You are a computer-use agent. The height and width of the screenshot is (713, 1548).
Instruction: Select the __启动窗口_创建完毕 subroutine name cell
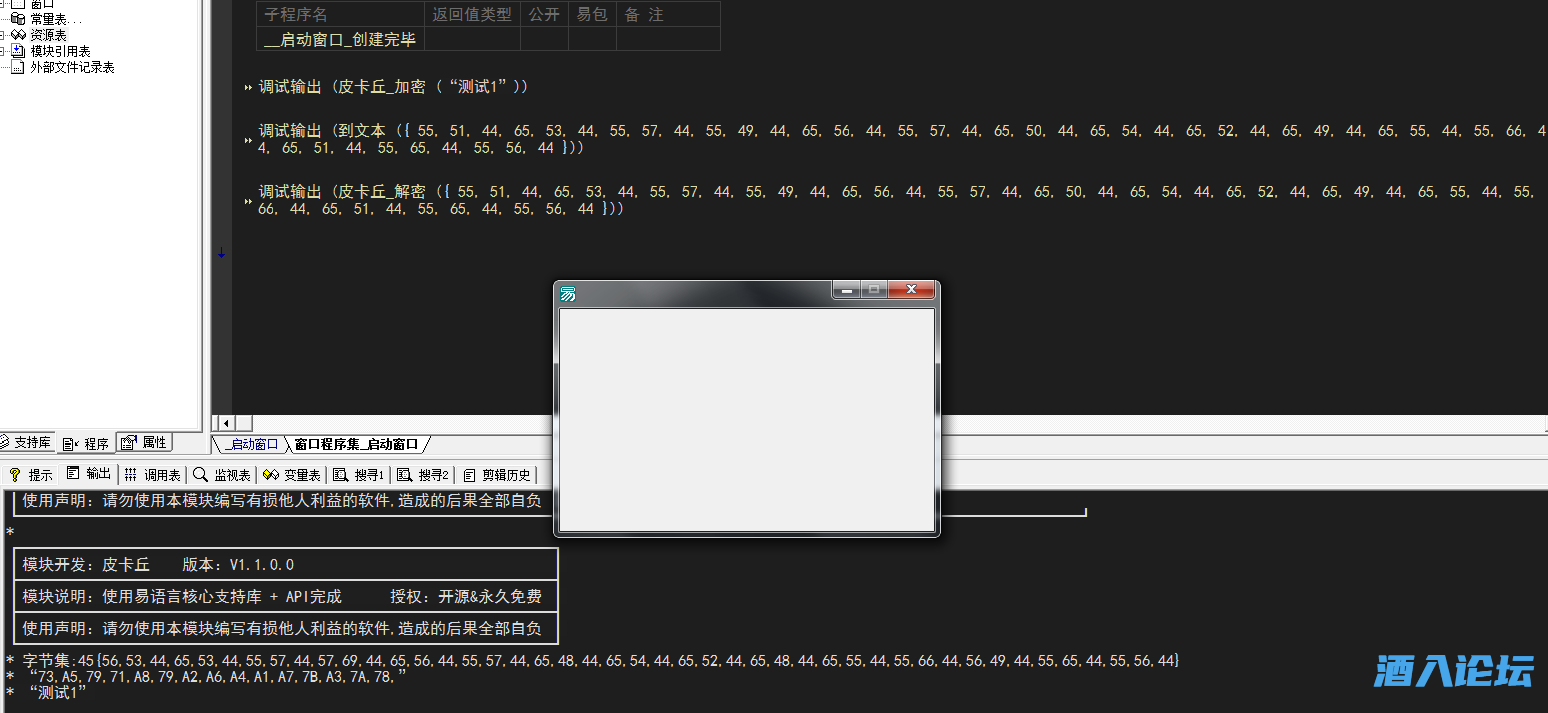[340, 39]
